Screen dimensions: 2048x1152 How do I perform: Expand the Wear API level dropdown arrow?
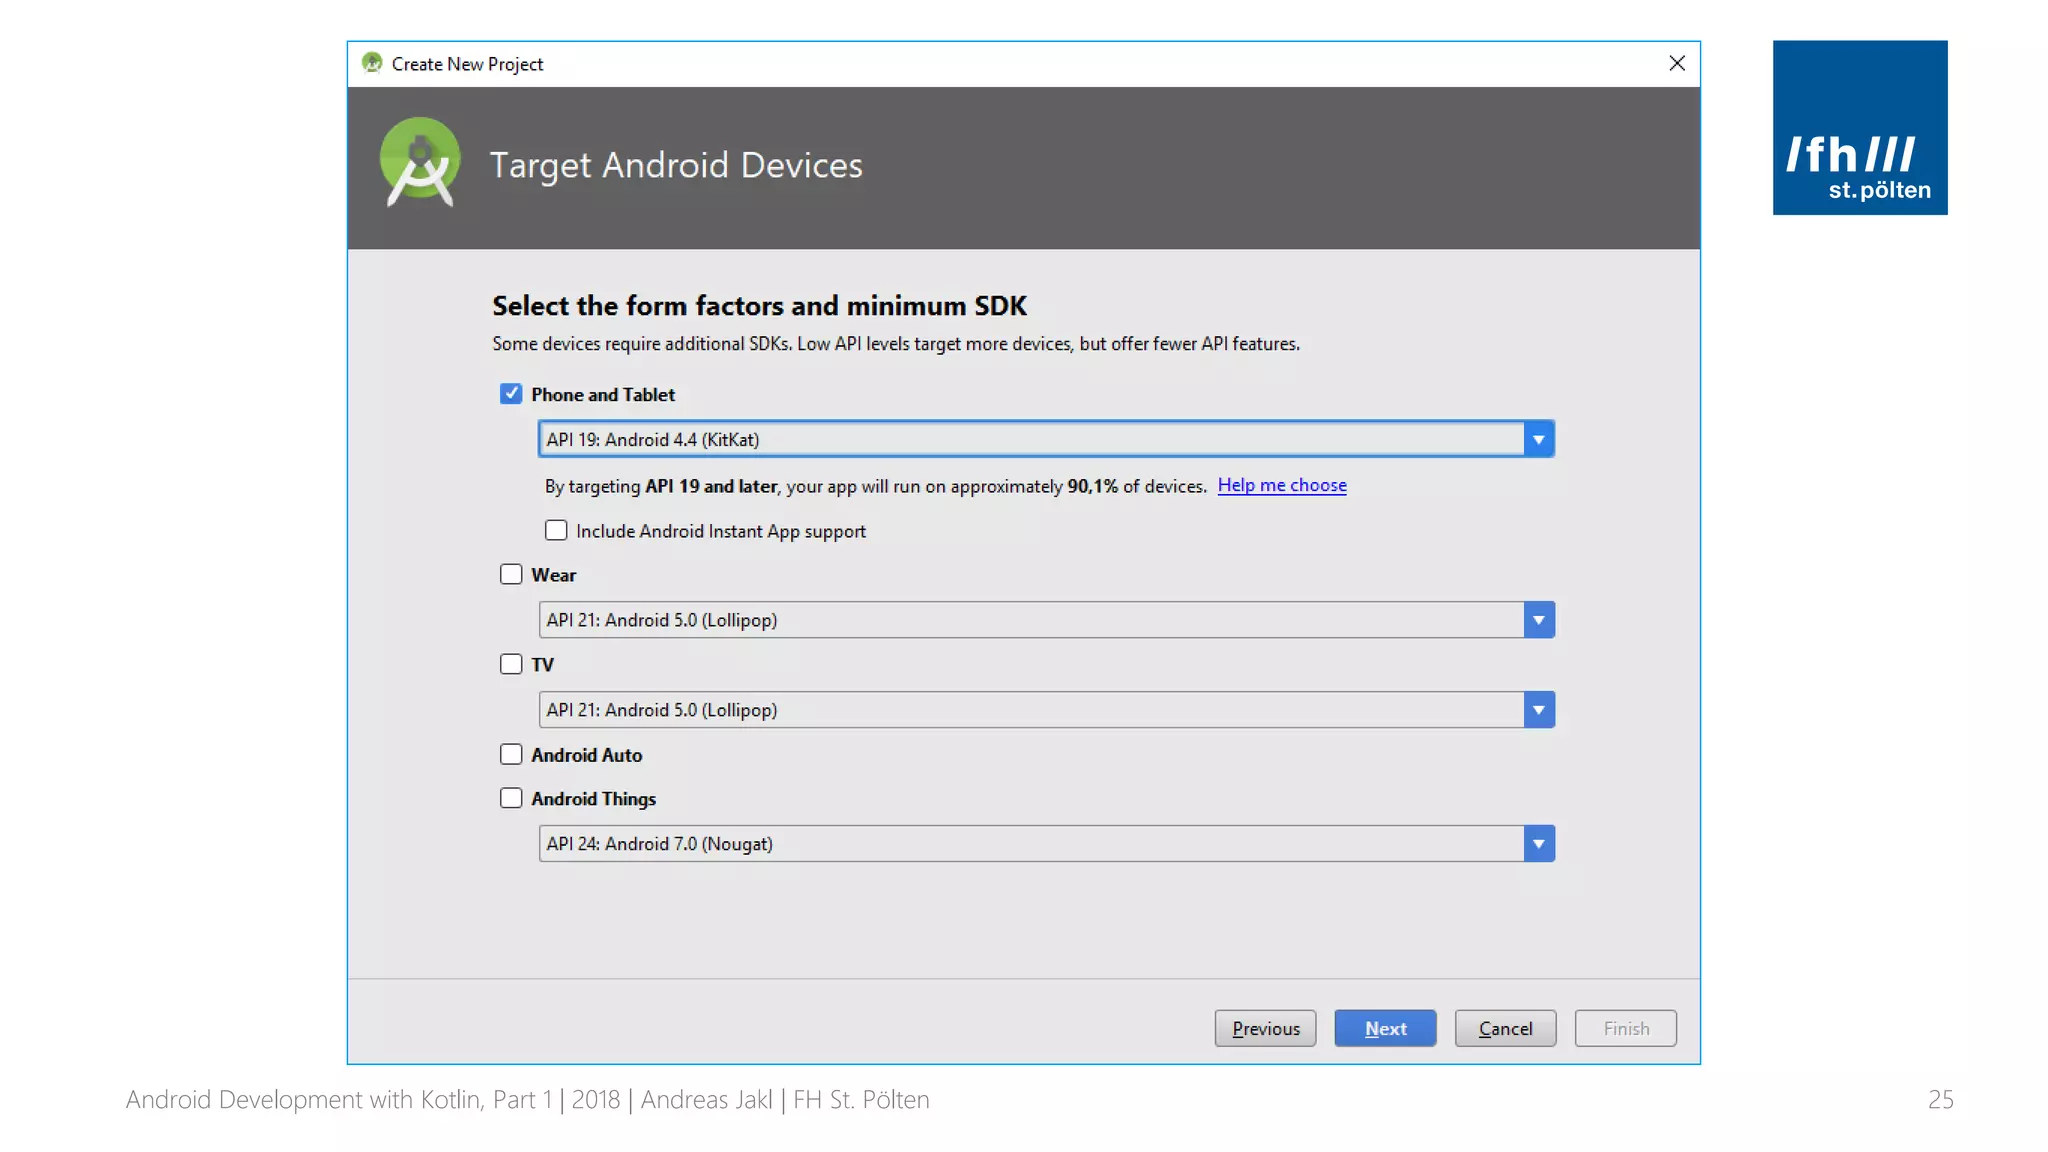click(1538, 620)
